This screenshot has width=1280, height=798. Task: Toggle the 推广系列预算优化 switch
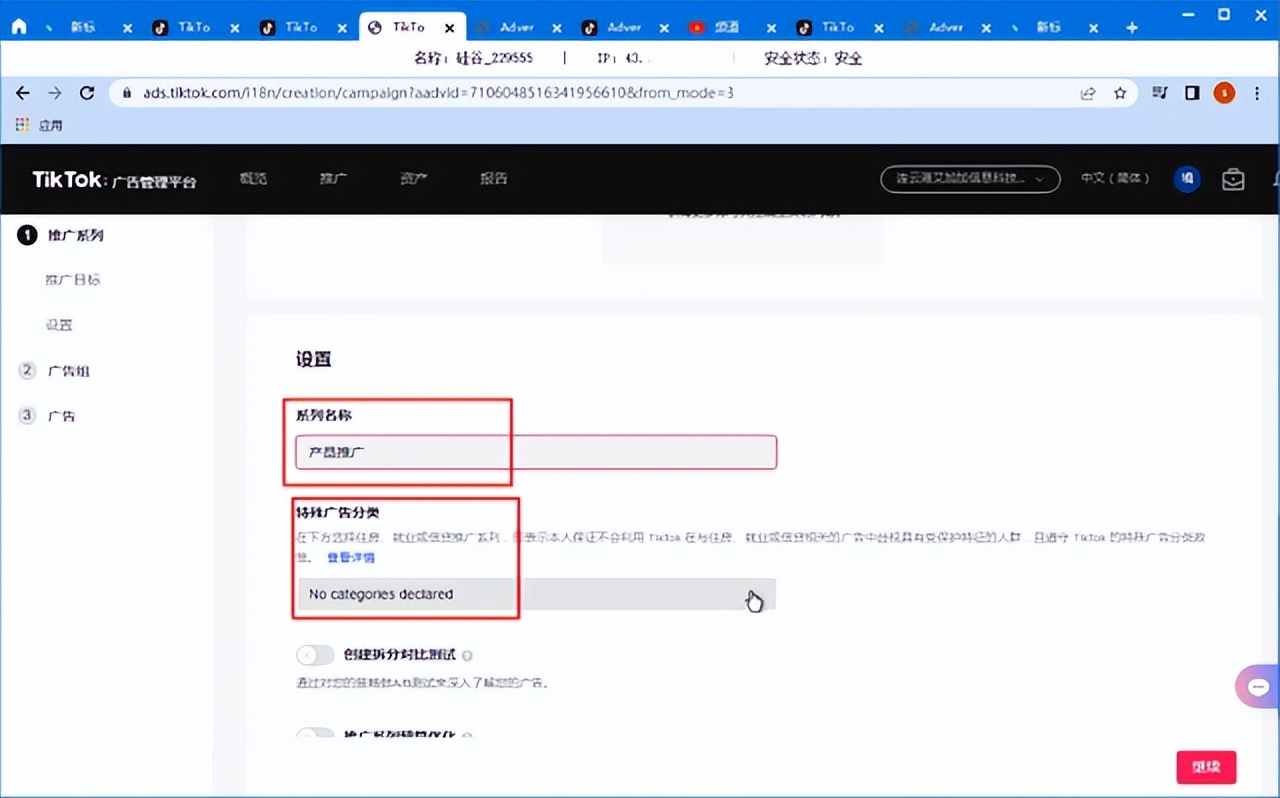pyautogui.click(x=315, y=735)
